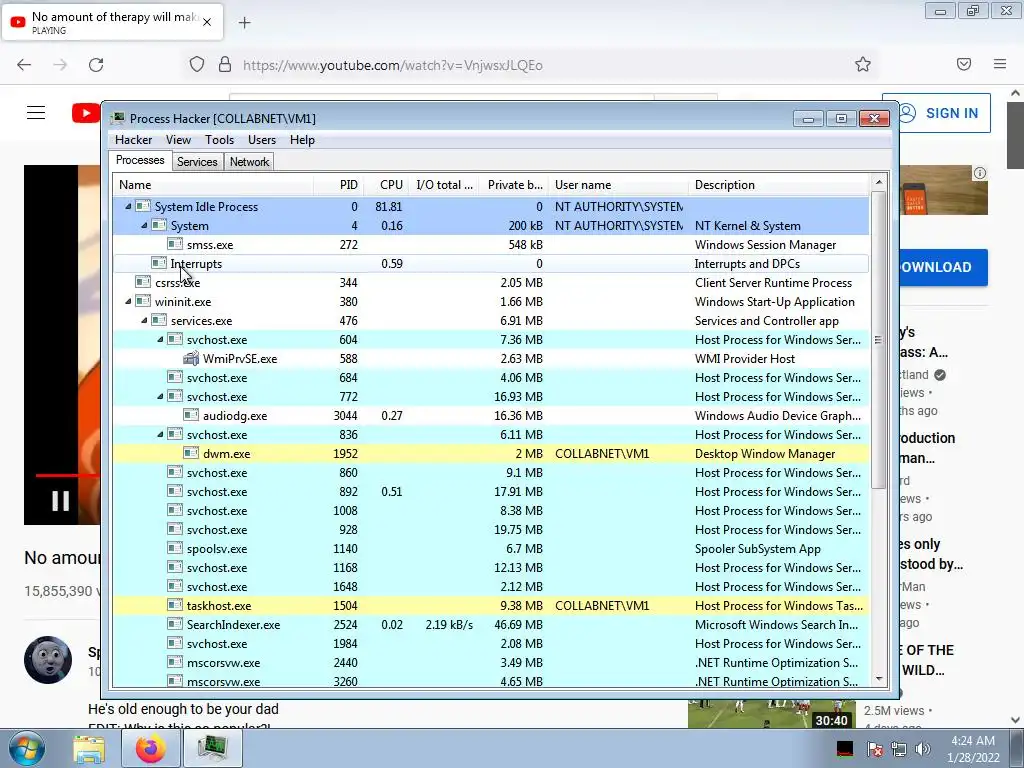Click the taskhost.exe process icon
The height and width of the screenshot is (768, 1024).
[174, 605]
